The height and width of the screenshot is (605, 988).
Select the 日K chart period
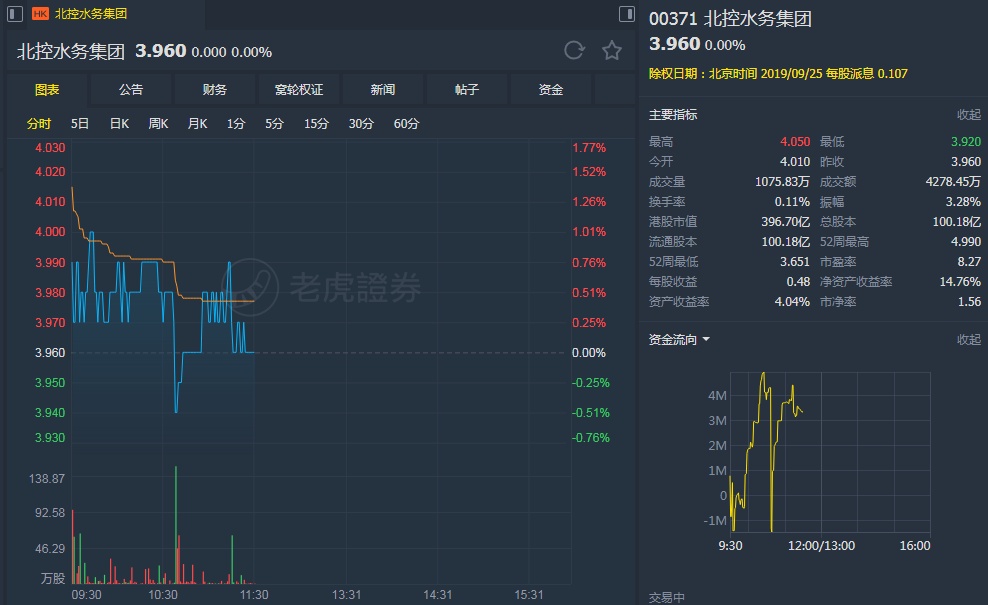click(119, 124)
